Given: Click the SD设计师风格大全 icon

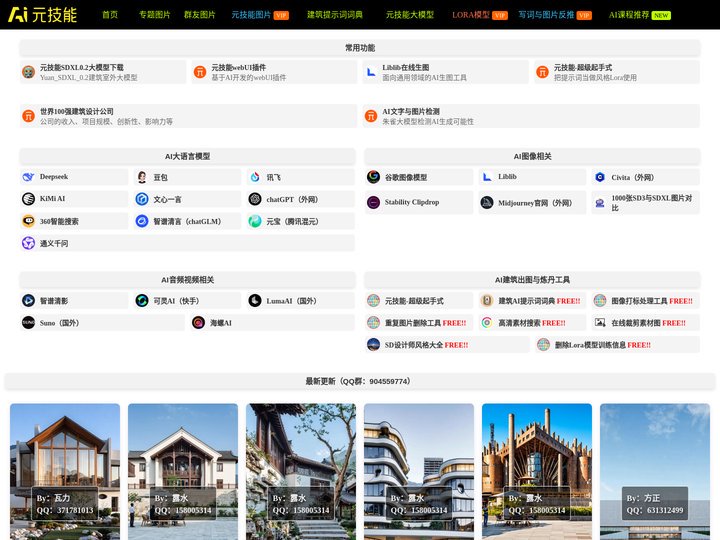Looking at the screenshot, I should [x=373, y=344].
